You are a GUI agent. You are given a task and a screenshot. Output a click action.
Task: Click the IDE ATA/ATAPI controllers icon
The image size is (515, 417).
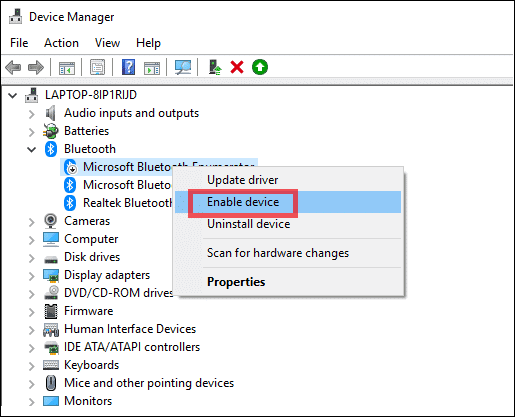(x=51, y=348)
